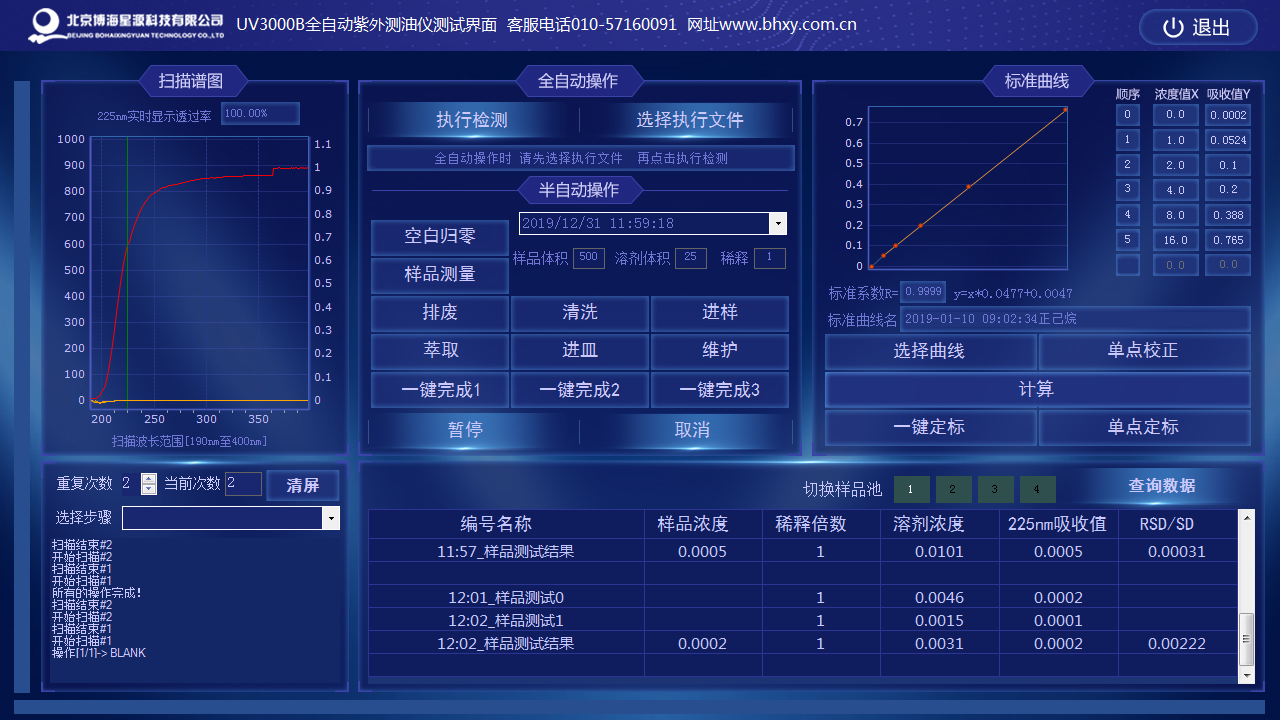Click 选择曲线 to select curve
Screen dimensions: 1280x720
tap(929, 351)
